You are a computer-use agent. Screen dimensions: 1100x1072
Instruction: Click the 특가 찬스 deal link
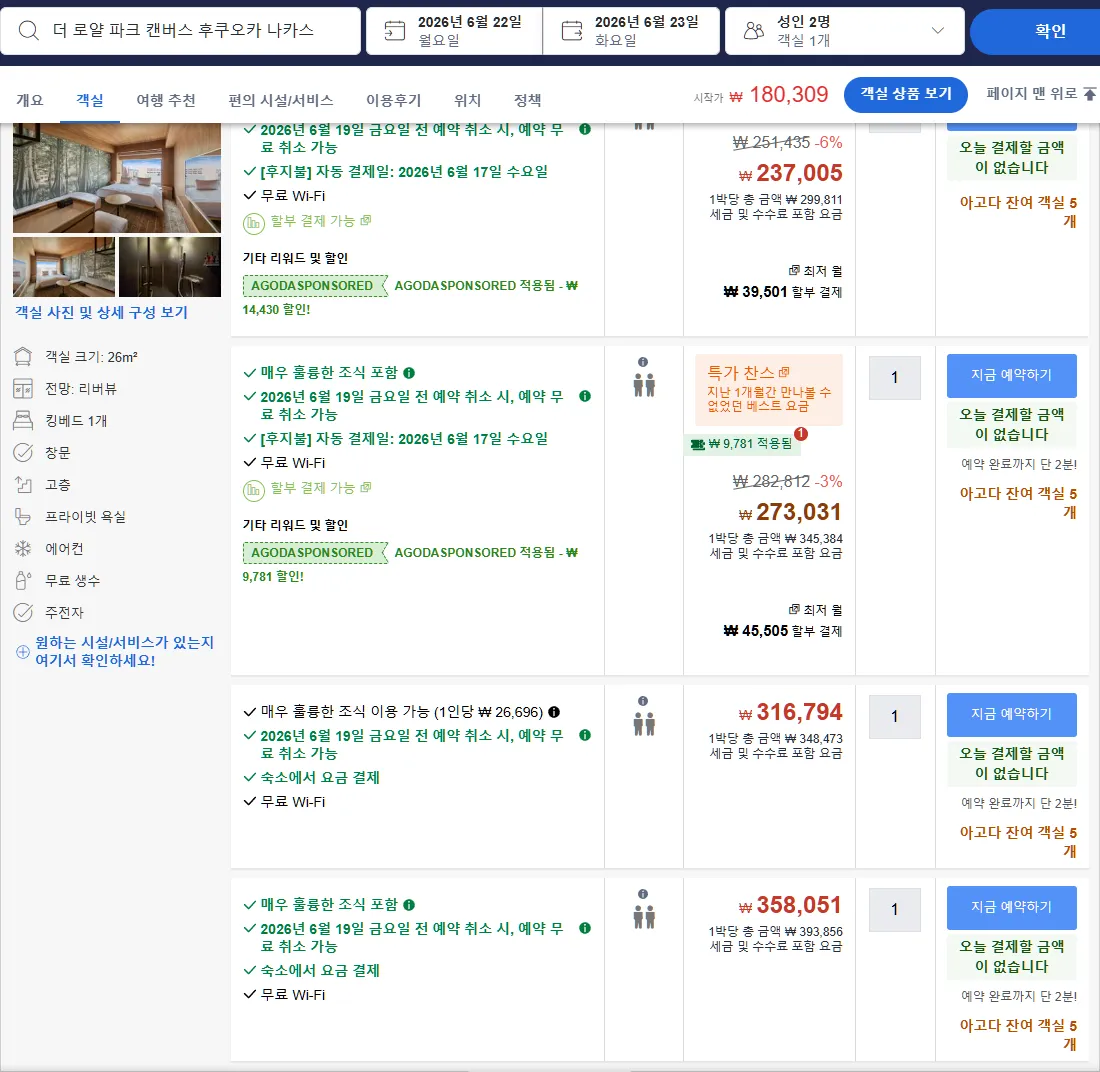point(748,373)
